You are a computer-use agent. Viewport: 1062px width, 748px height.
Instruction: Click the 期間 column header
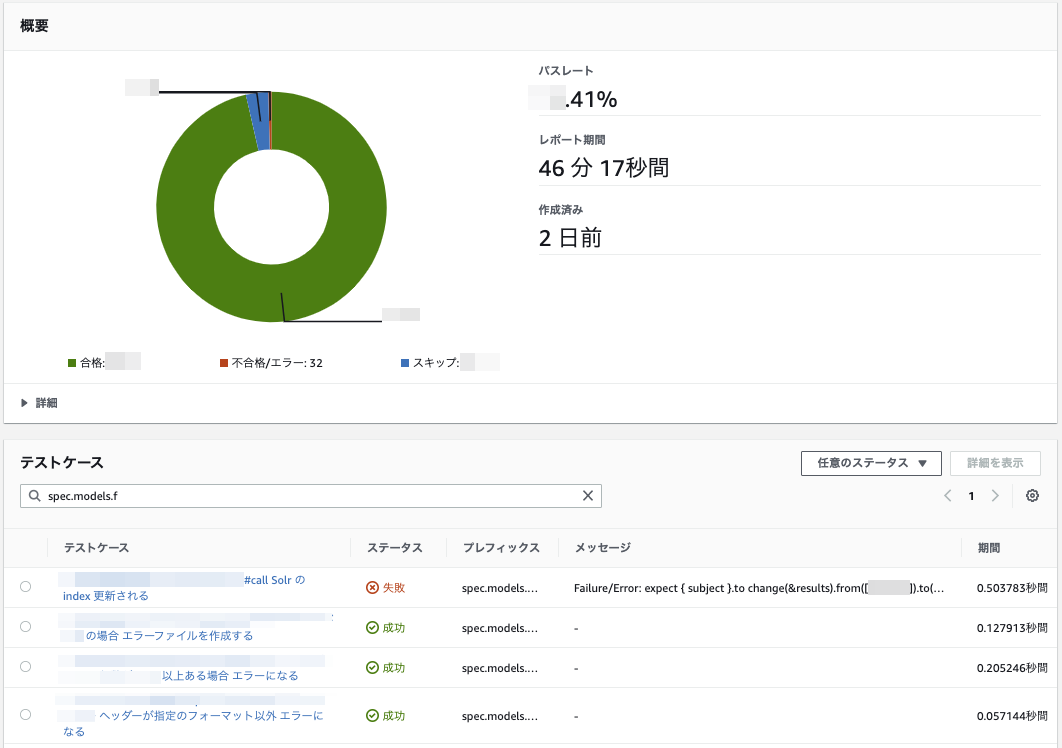pyautogui.click(x=989, y=547)
